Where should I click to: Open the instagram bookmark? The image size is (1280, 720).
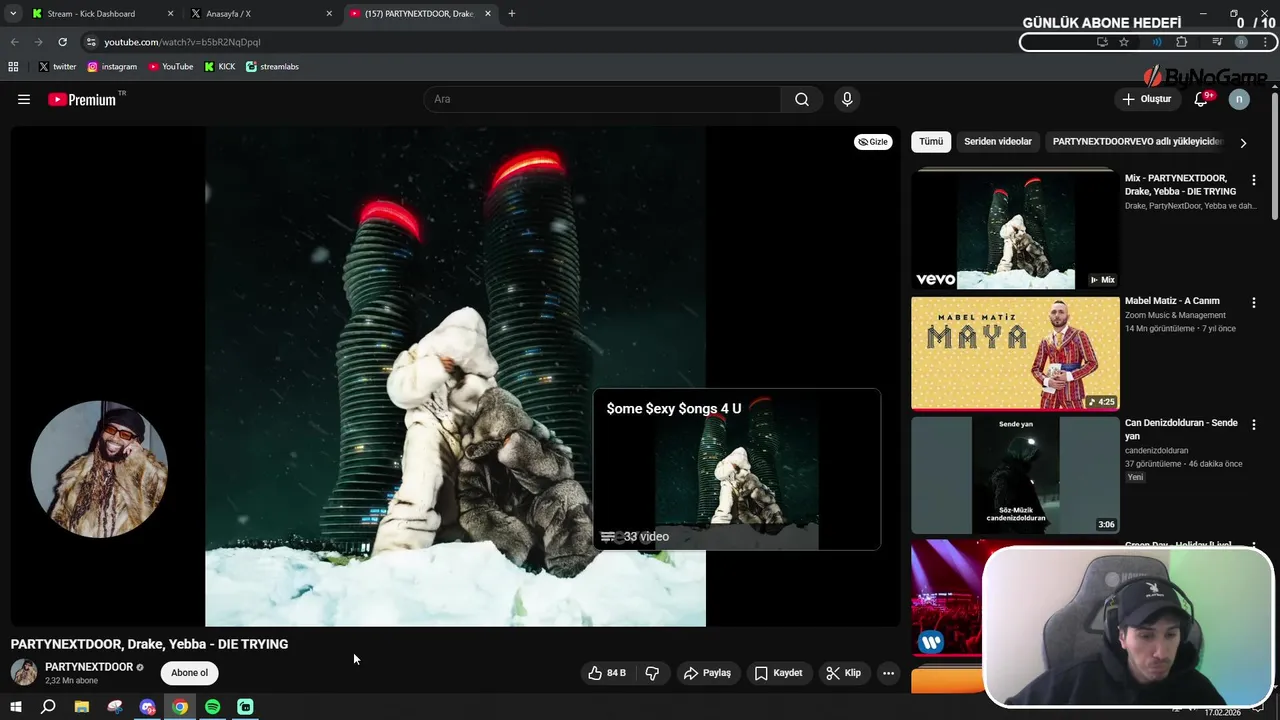tap(112, 67)
